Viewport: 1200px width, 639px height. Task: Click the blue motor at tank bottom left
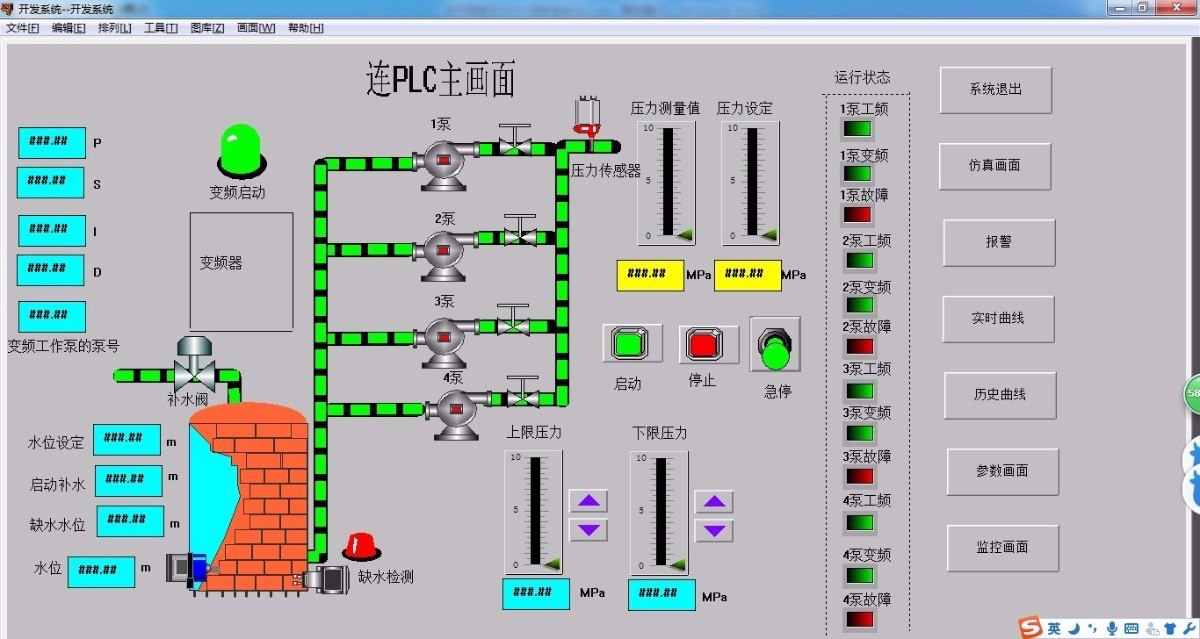pyautogui.click(x=189, y=568)
